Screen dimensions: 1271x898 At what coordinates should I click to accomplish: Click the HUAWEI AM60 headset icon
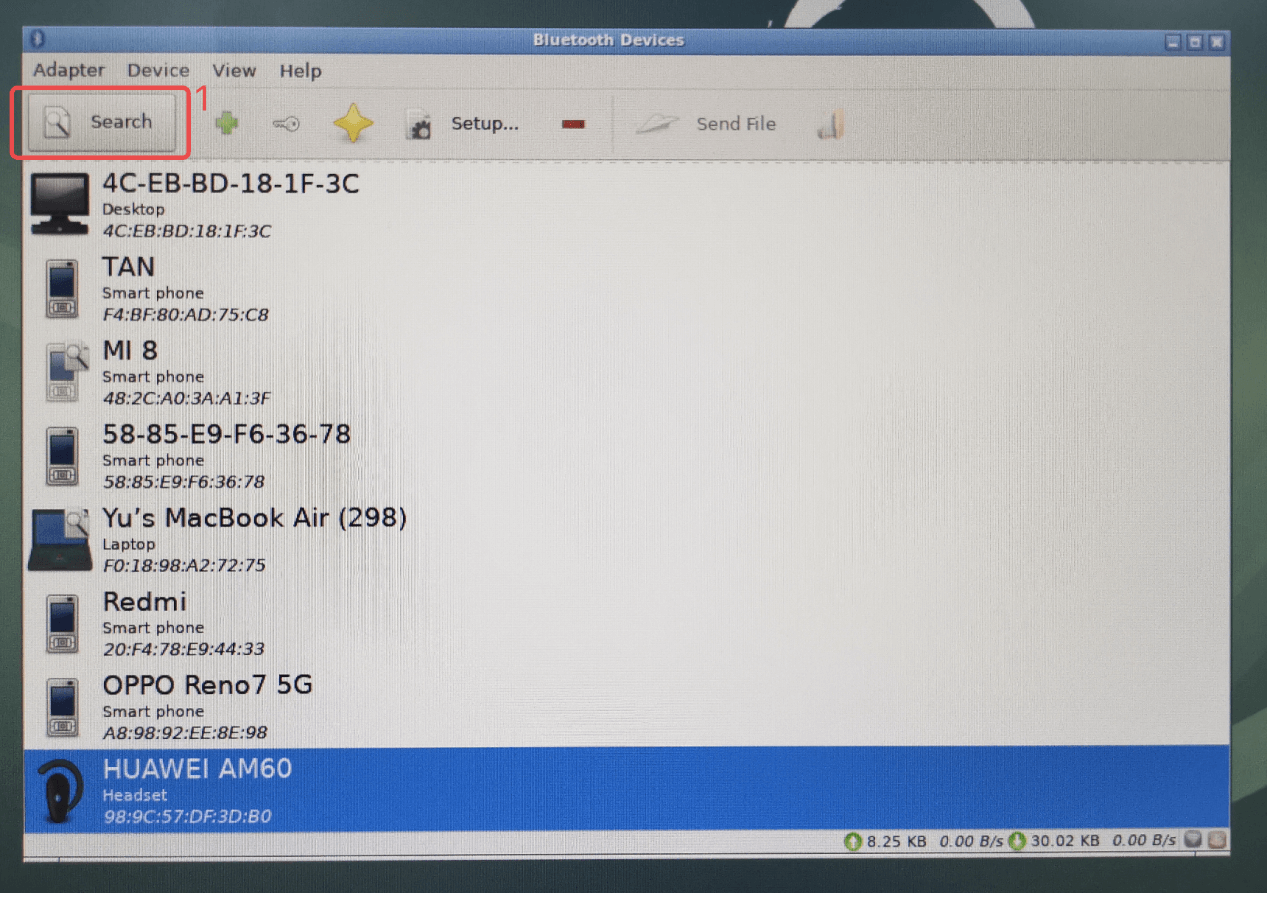[x=59, y=790]
